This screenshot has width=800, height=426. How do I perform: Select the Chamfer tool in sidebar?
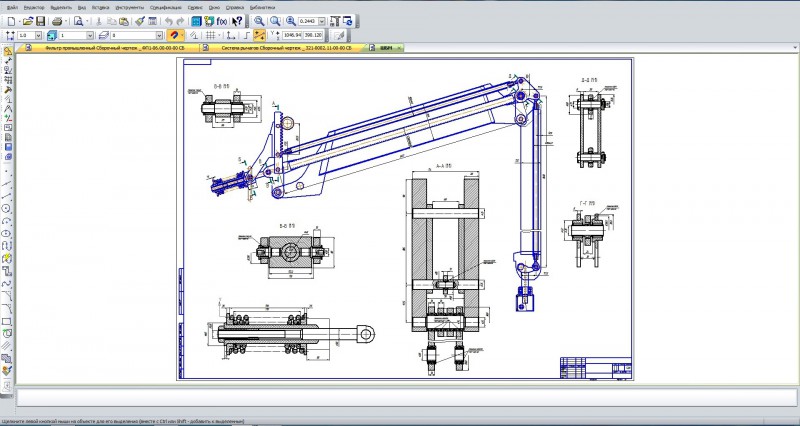click(x=7, y=296)
